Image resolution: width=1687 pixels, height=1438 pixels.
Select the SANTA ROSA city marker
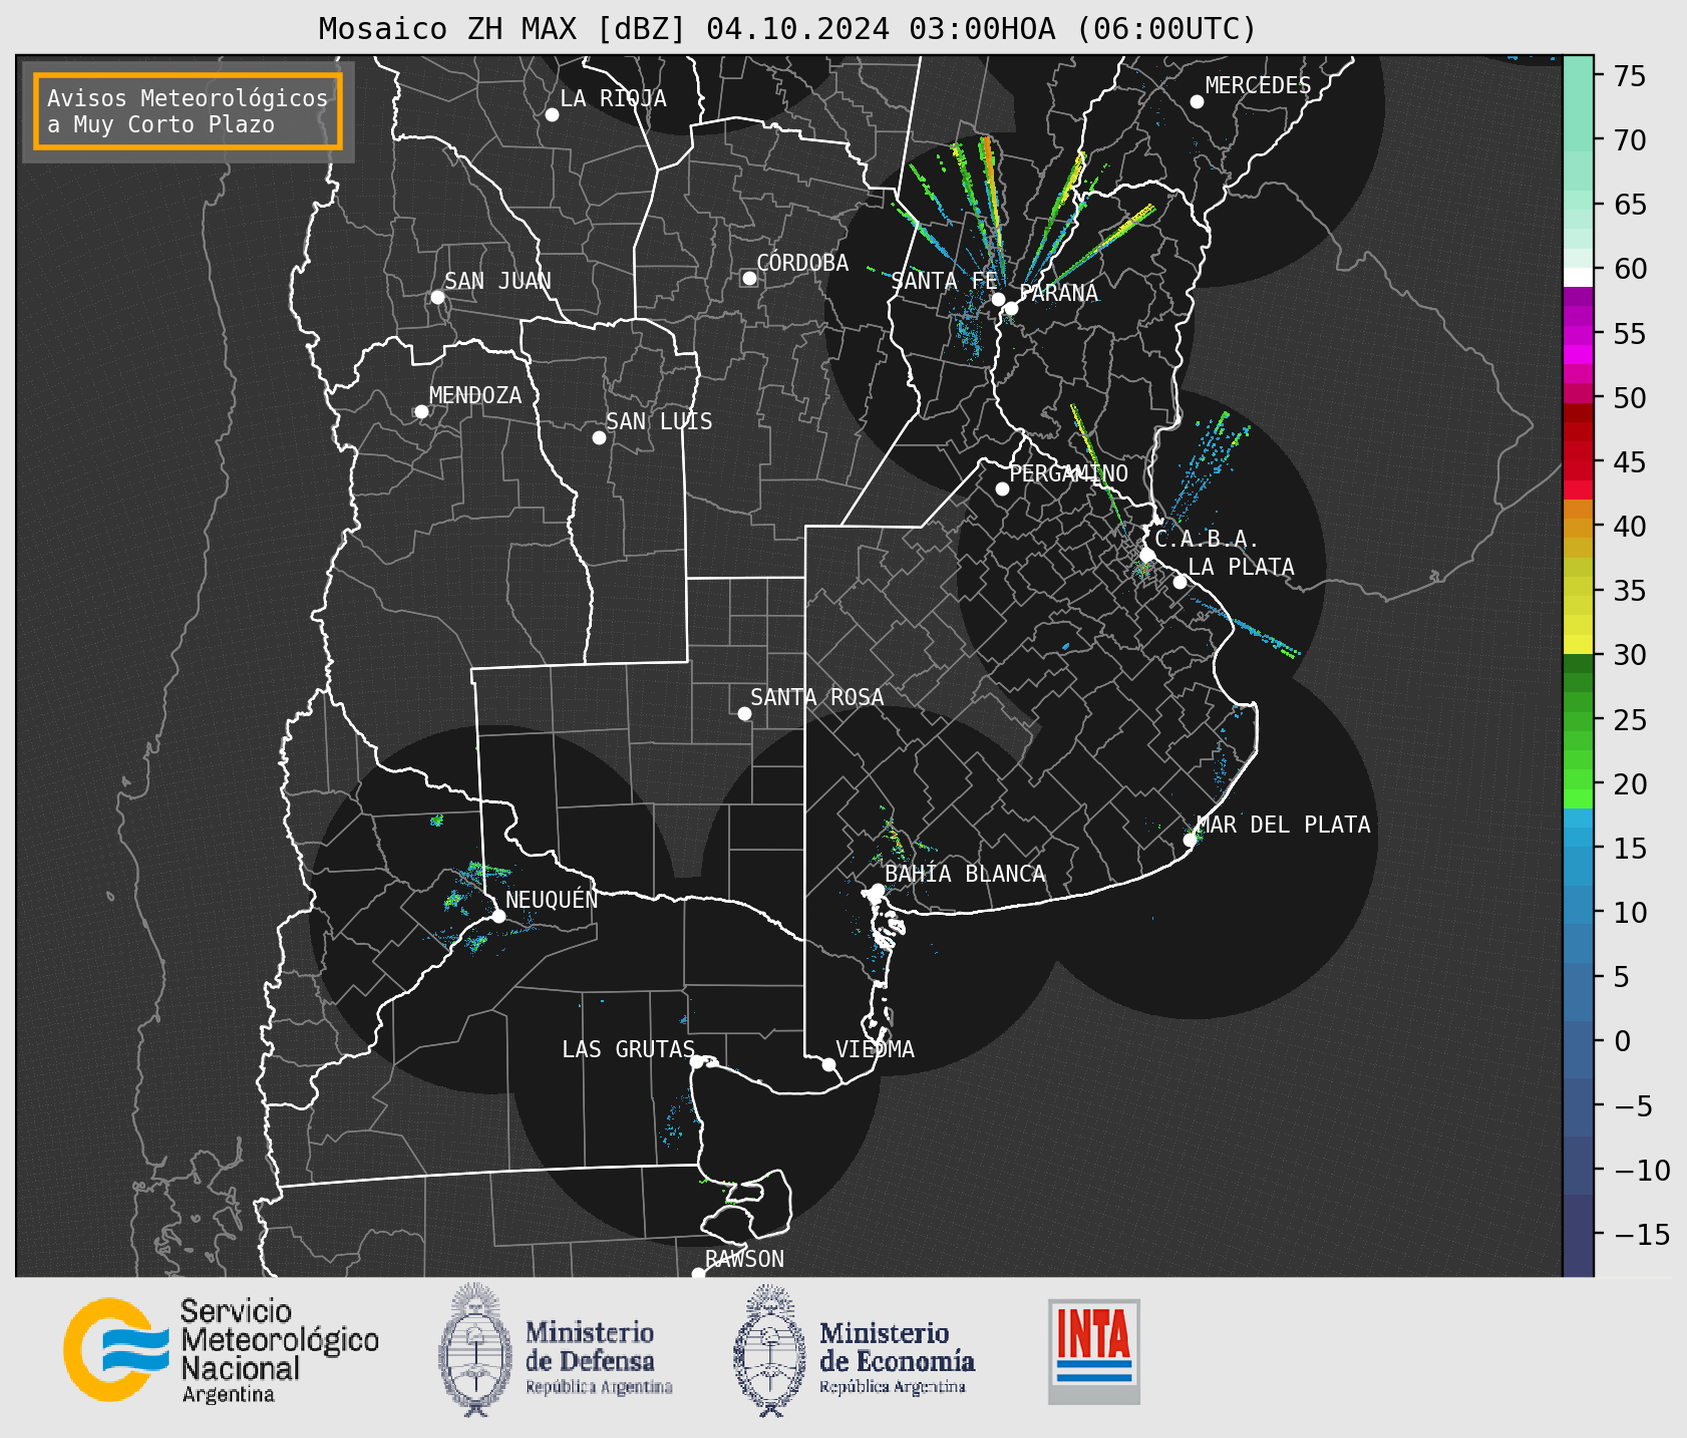(x=744, y=714)
